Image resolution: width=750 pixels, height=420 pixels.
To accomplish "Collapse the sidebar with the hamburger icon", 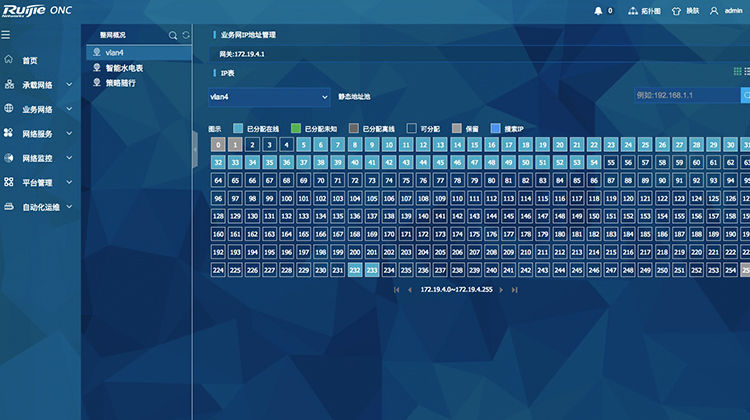I will (x=6, y=35).
